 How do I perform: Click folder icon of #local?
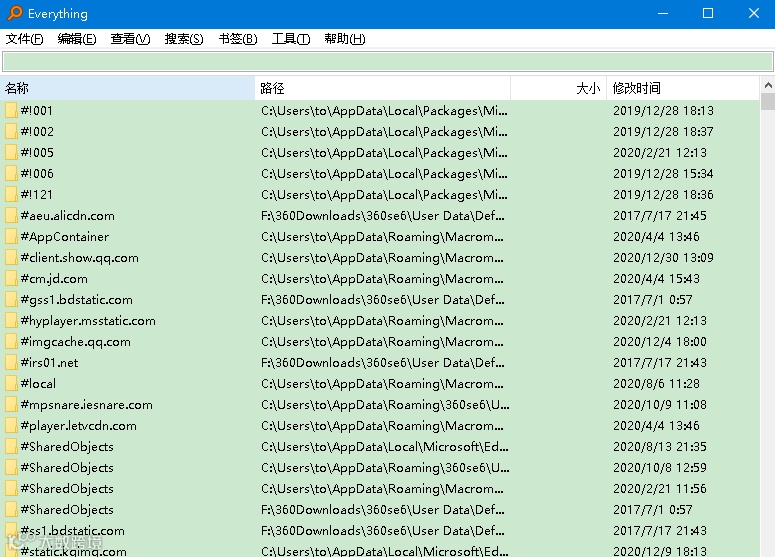(x=11, y=384)
